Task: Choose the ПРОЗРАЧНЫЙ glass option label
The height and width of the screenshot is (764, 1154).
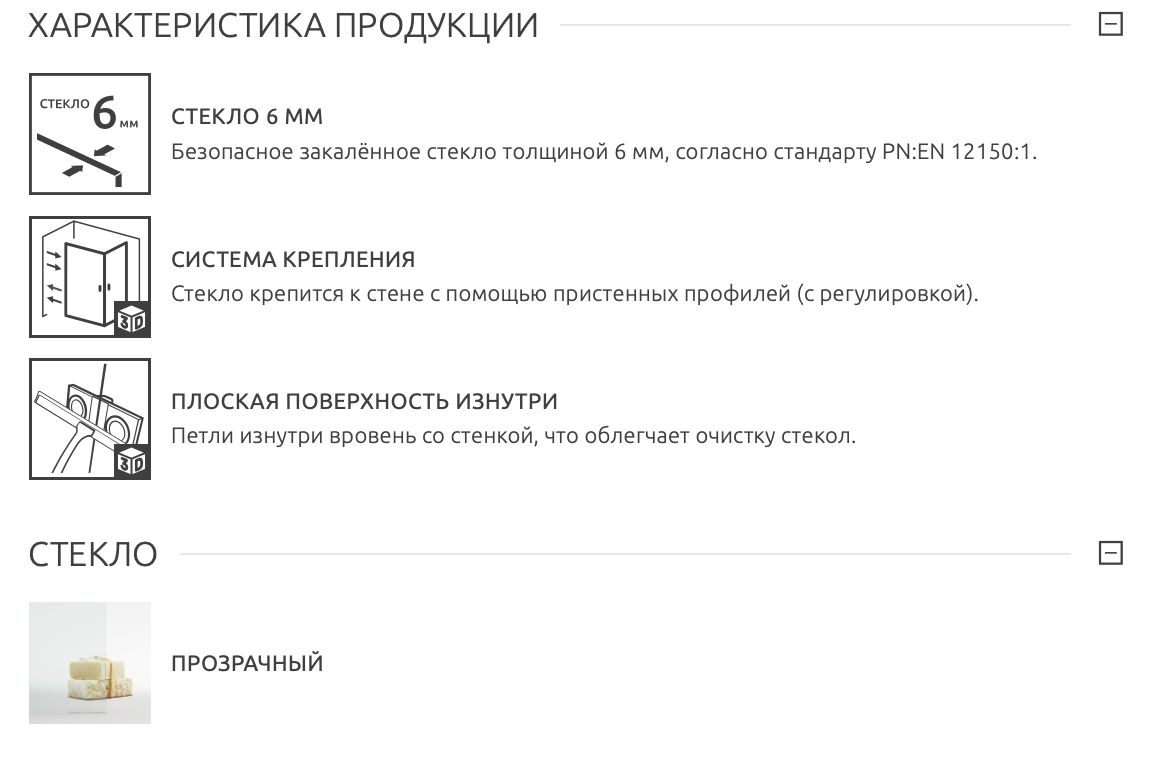Action: pos(247,664)
